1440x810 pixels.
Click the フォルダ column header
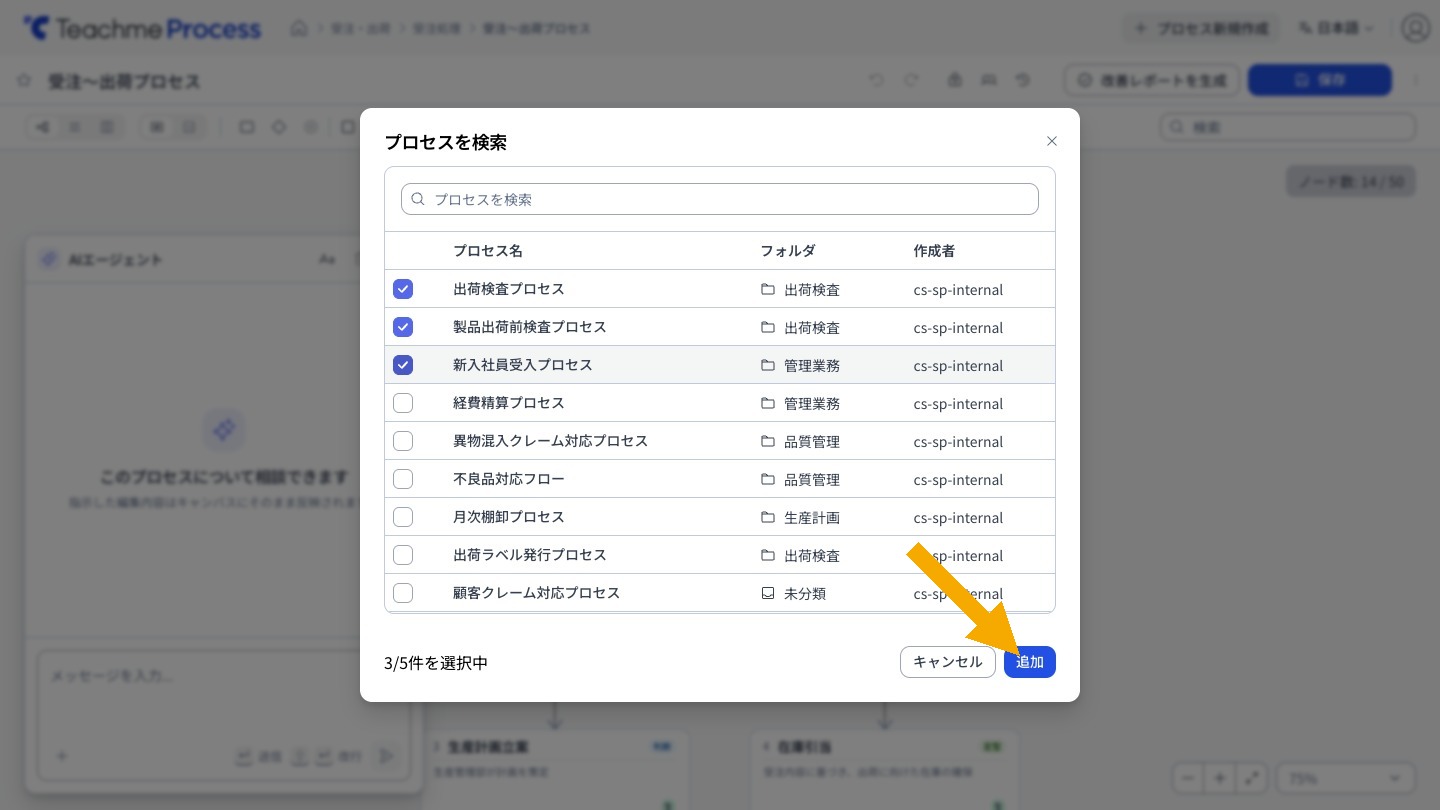coord(788,251)
